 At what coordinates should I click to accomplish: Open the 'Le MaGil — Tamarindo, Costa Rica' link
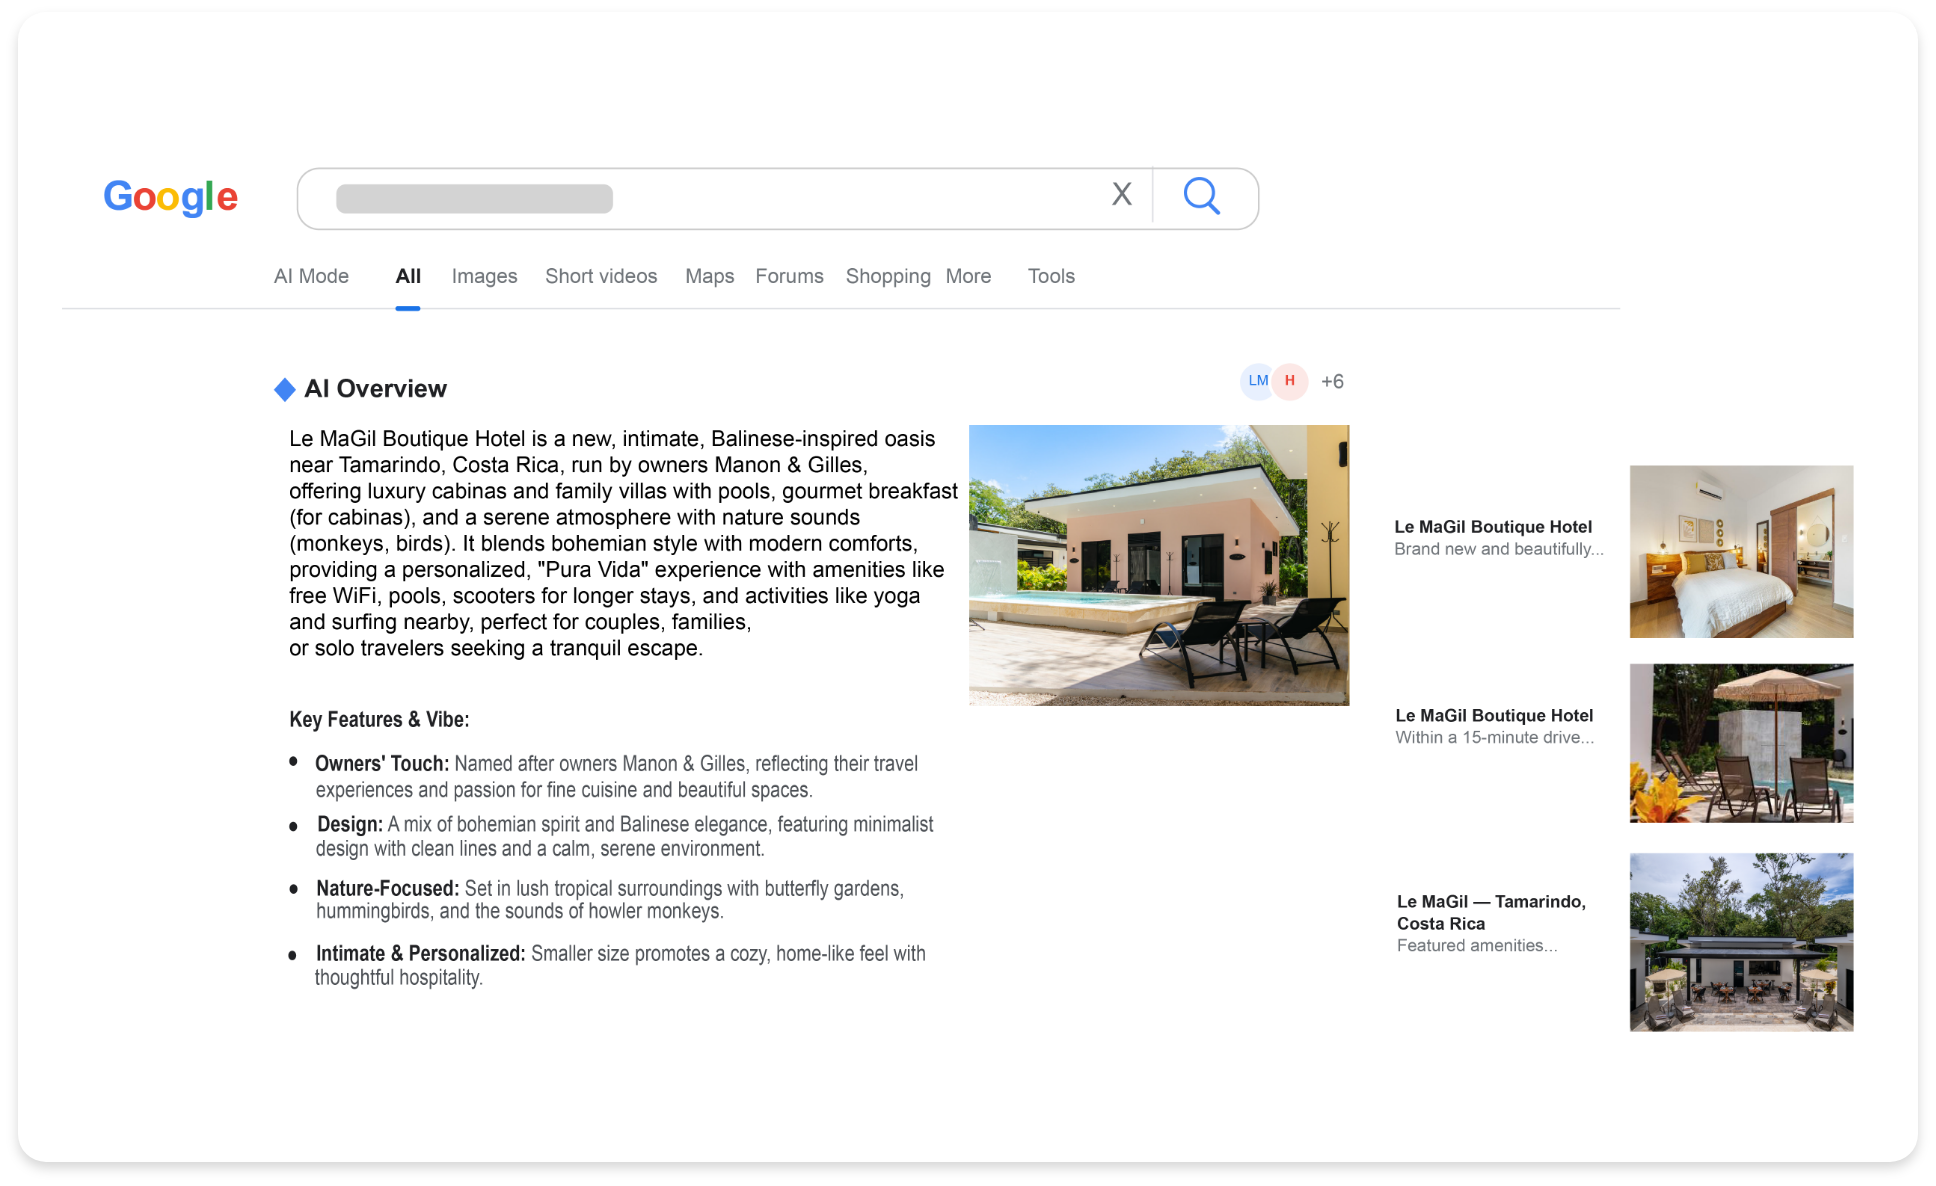[x=1491, y=912]
